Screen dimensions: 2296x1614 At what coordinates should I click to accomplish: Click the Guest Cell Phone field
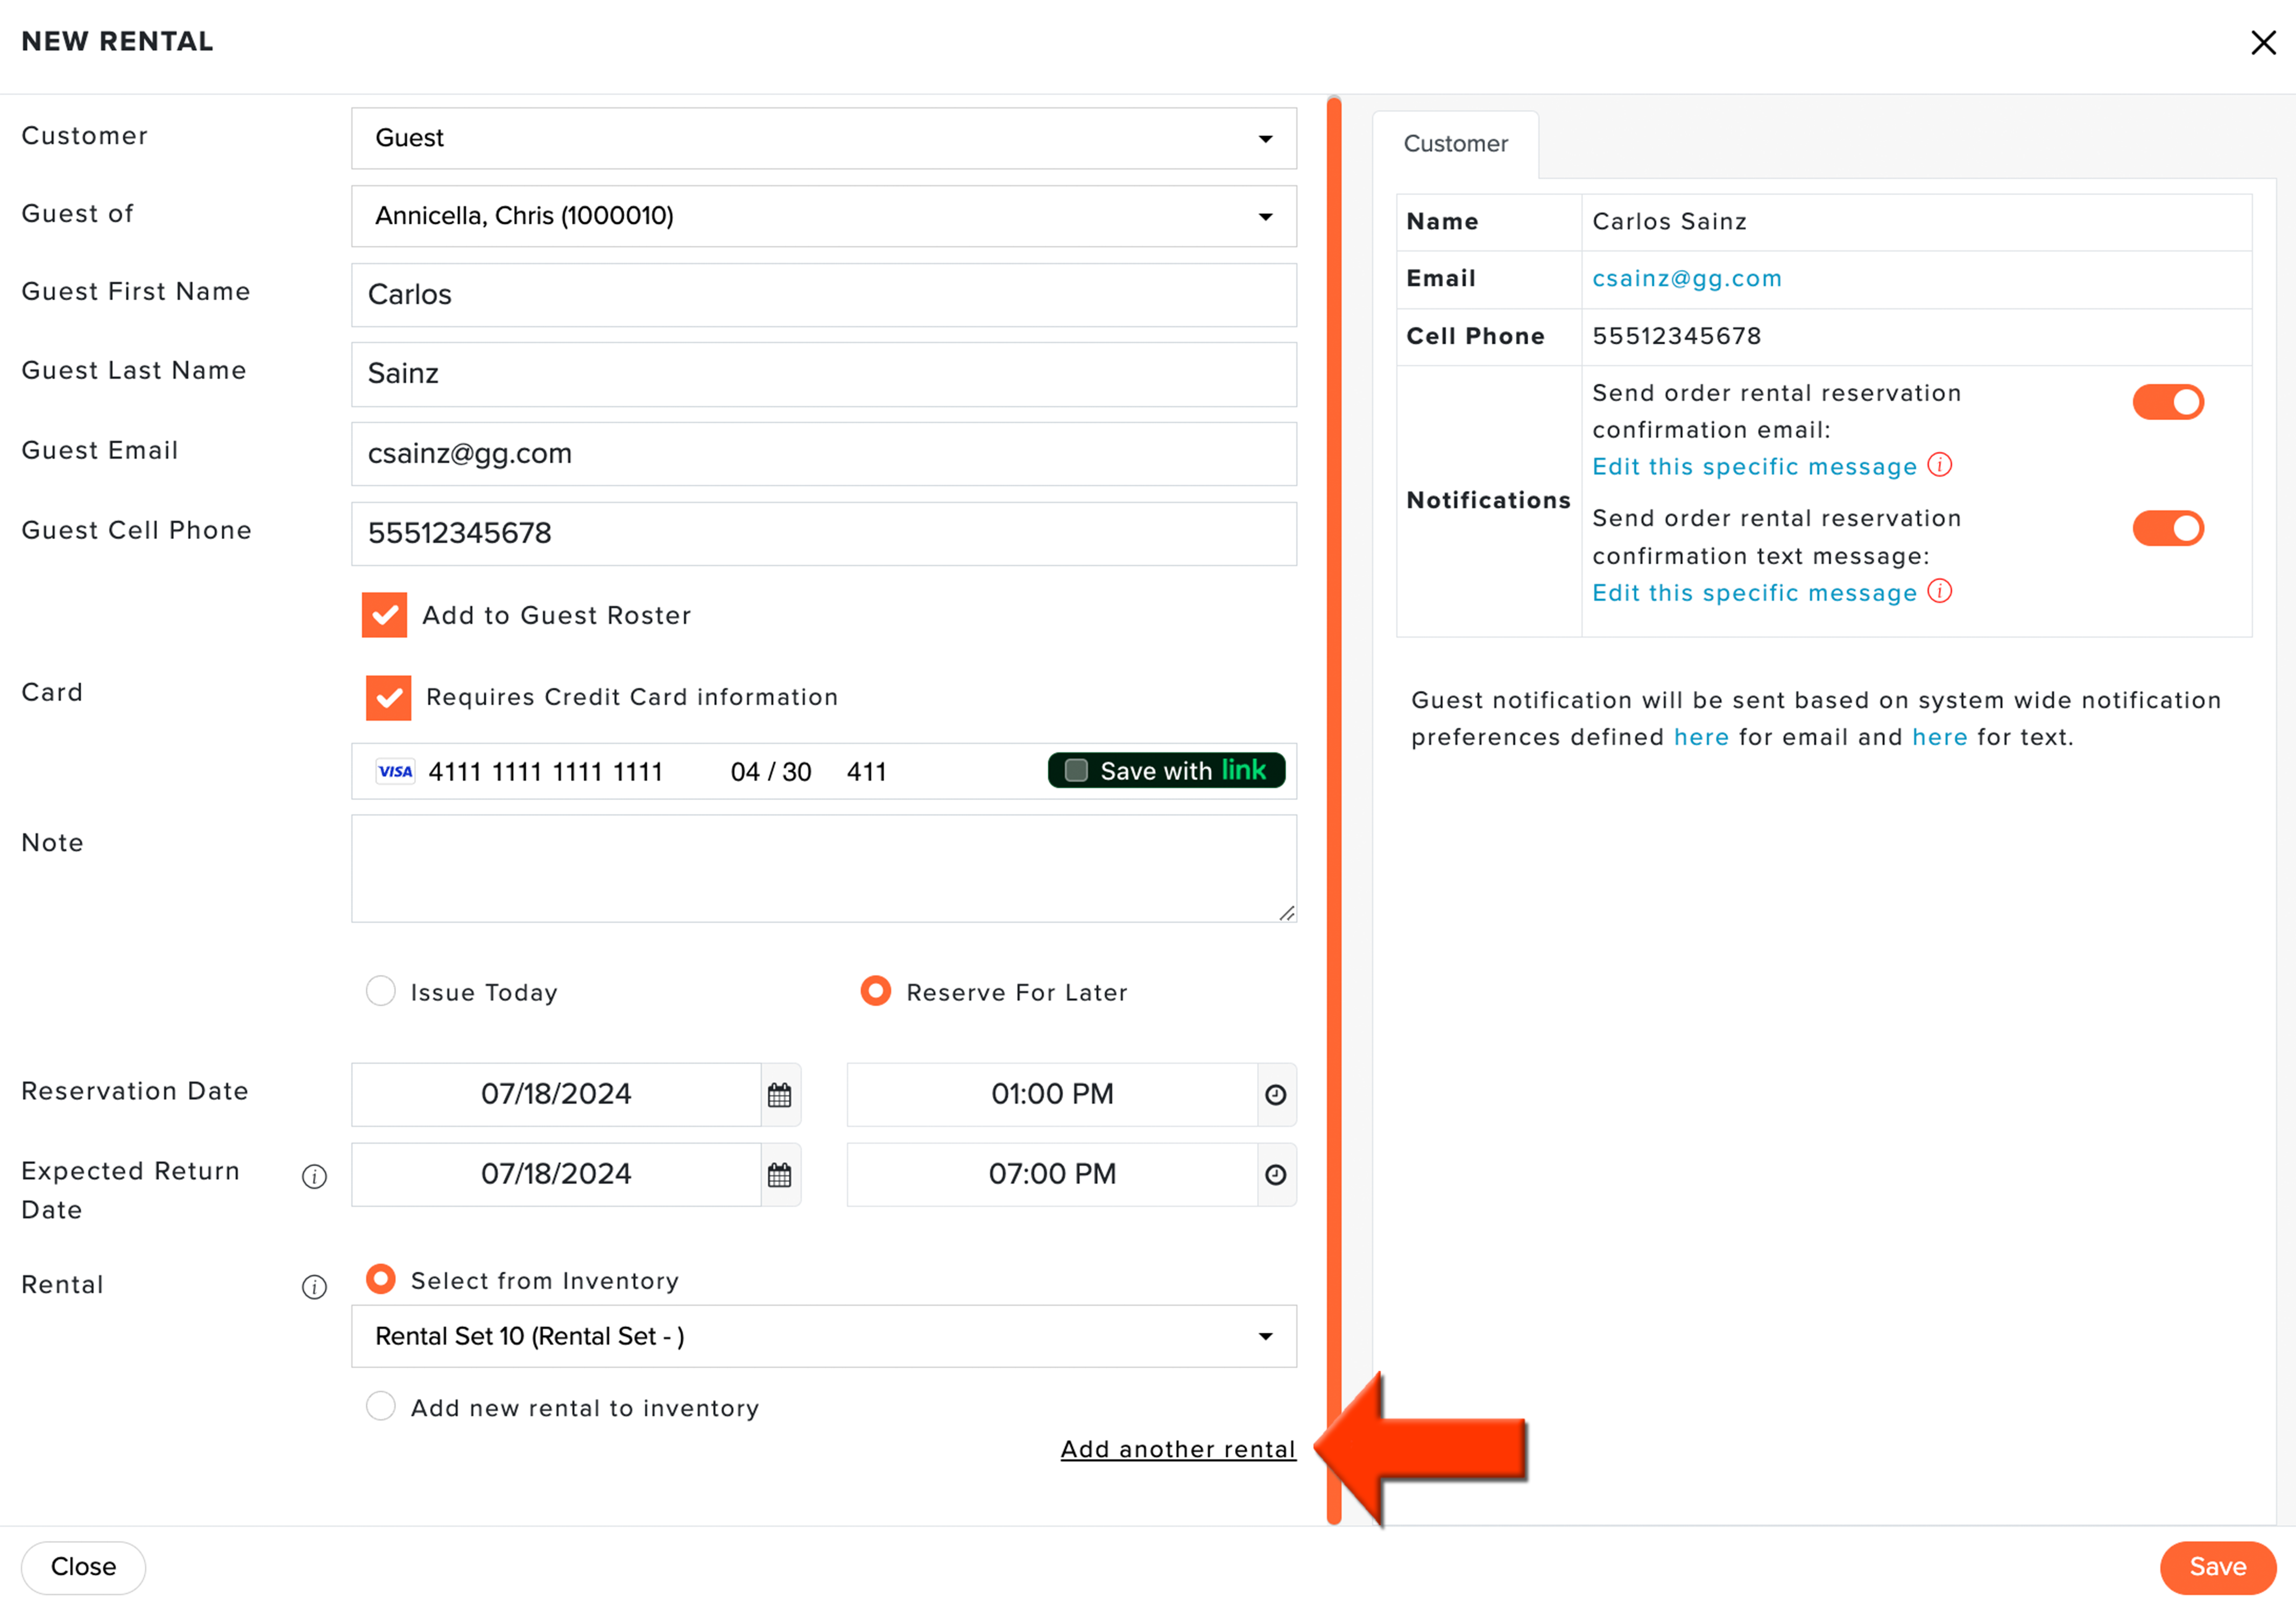tap(824, 534)
